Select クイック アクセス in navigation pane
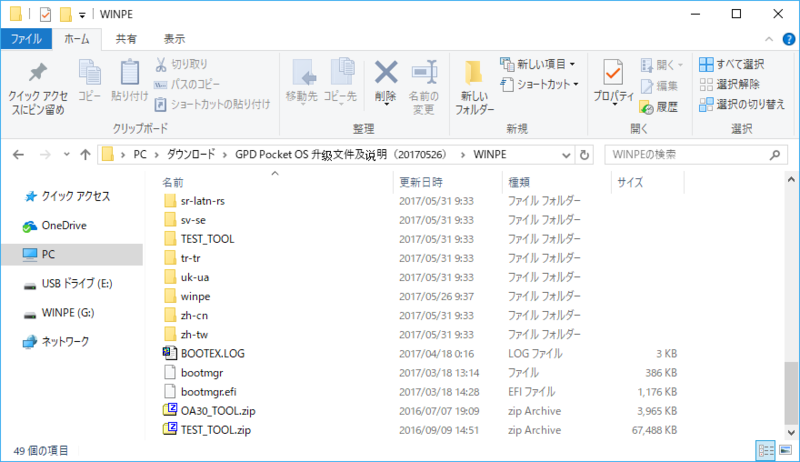 coord(76,196)
